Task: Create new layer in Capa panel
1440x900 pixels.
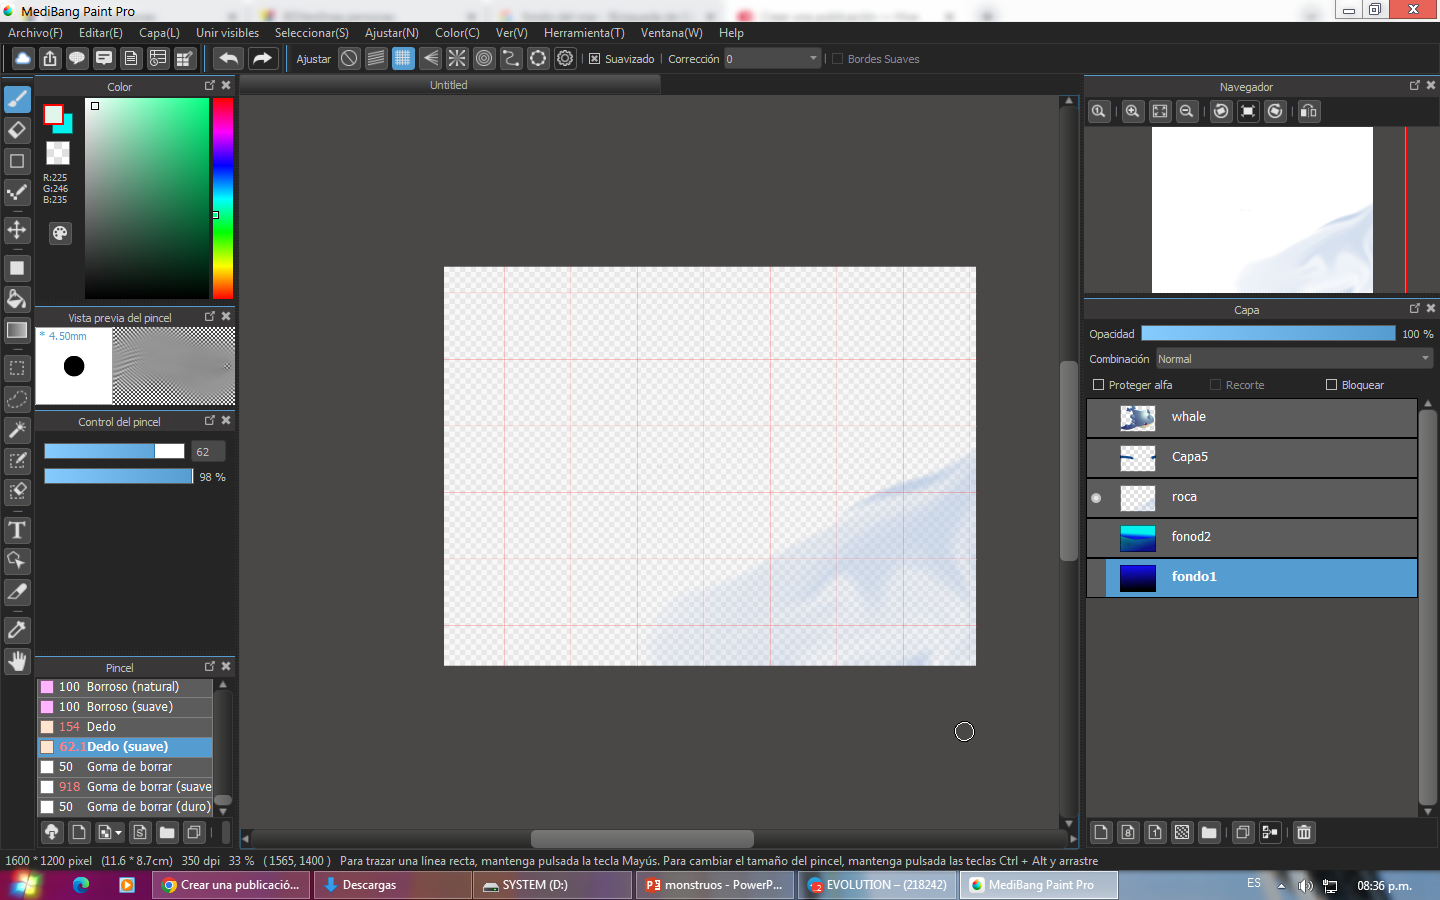Action: click(1101, 832)
